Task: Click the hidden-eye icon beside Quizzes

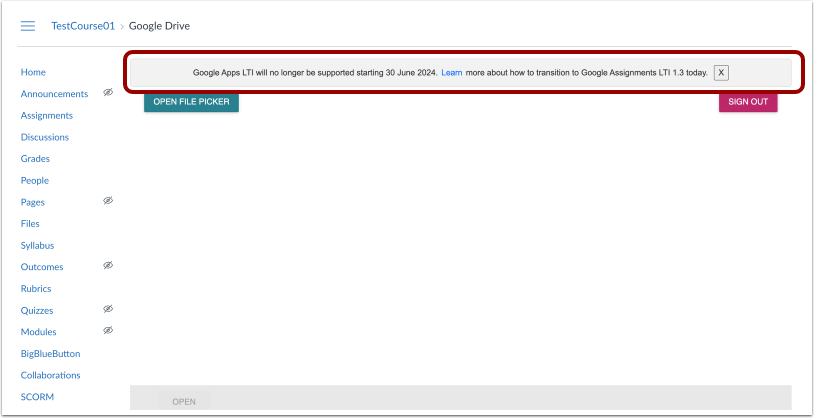Action: 108,309
